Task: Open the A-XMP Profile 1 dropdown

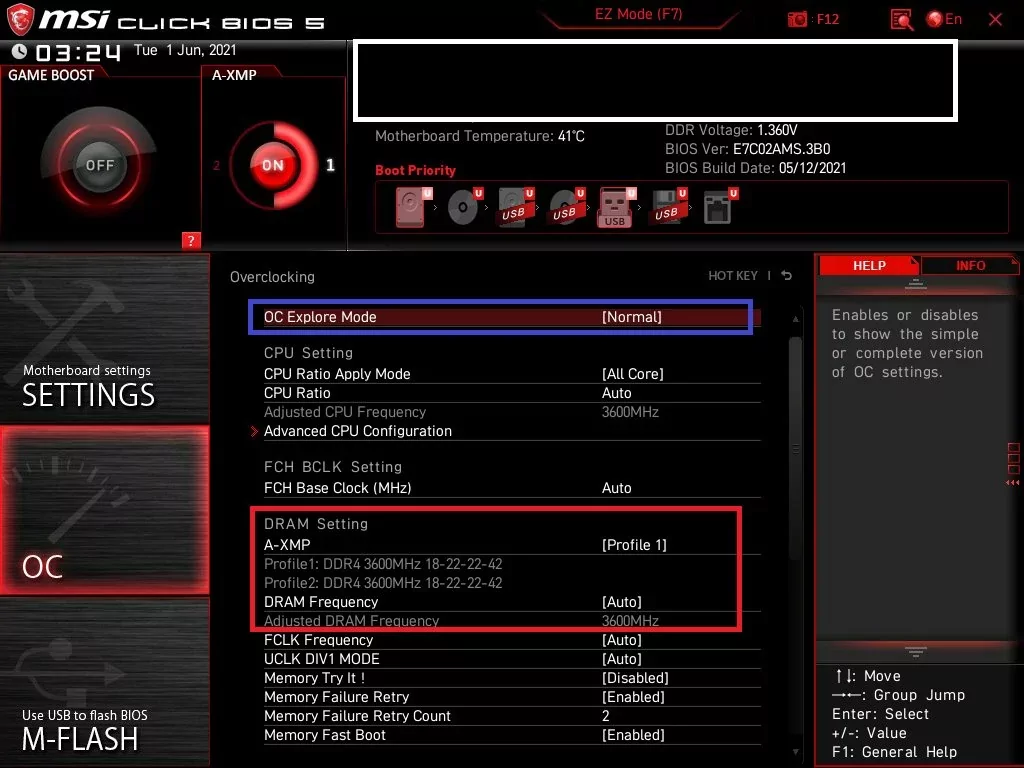Action: 633,545
